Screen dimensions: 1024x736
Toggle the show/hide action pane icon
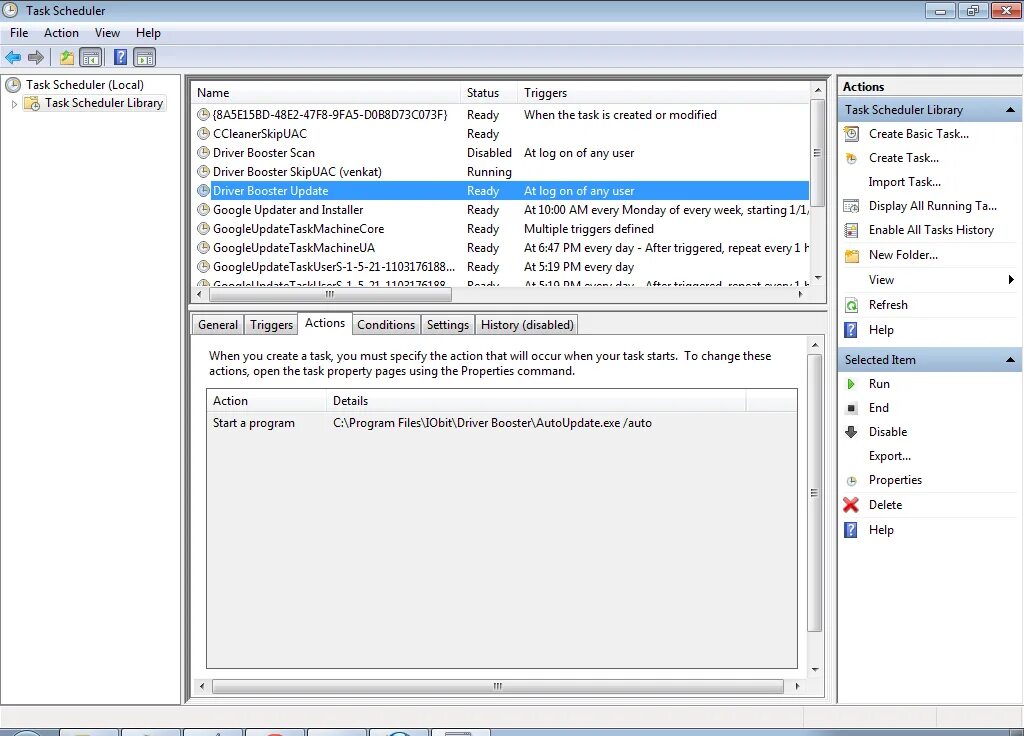[x=144, y=57]
